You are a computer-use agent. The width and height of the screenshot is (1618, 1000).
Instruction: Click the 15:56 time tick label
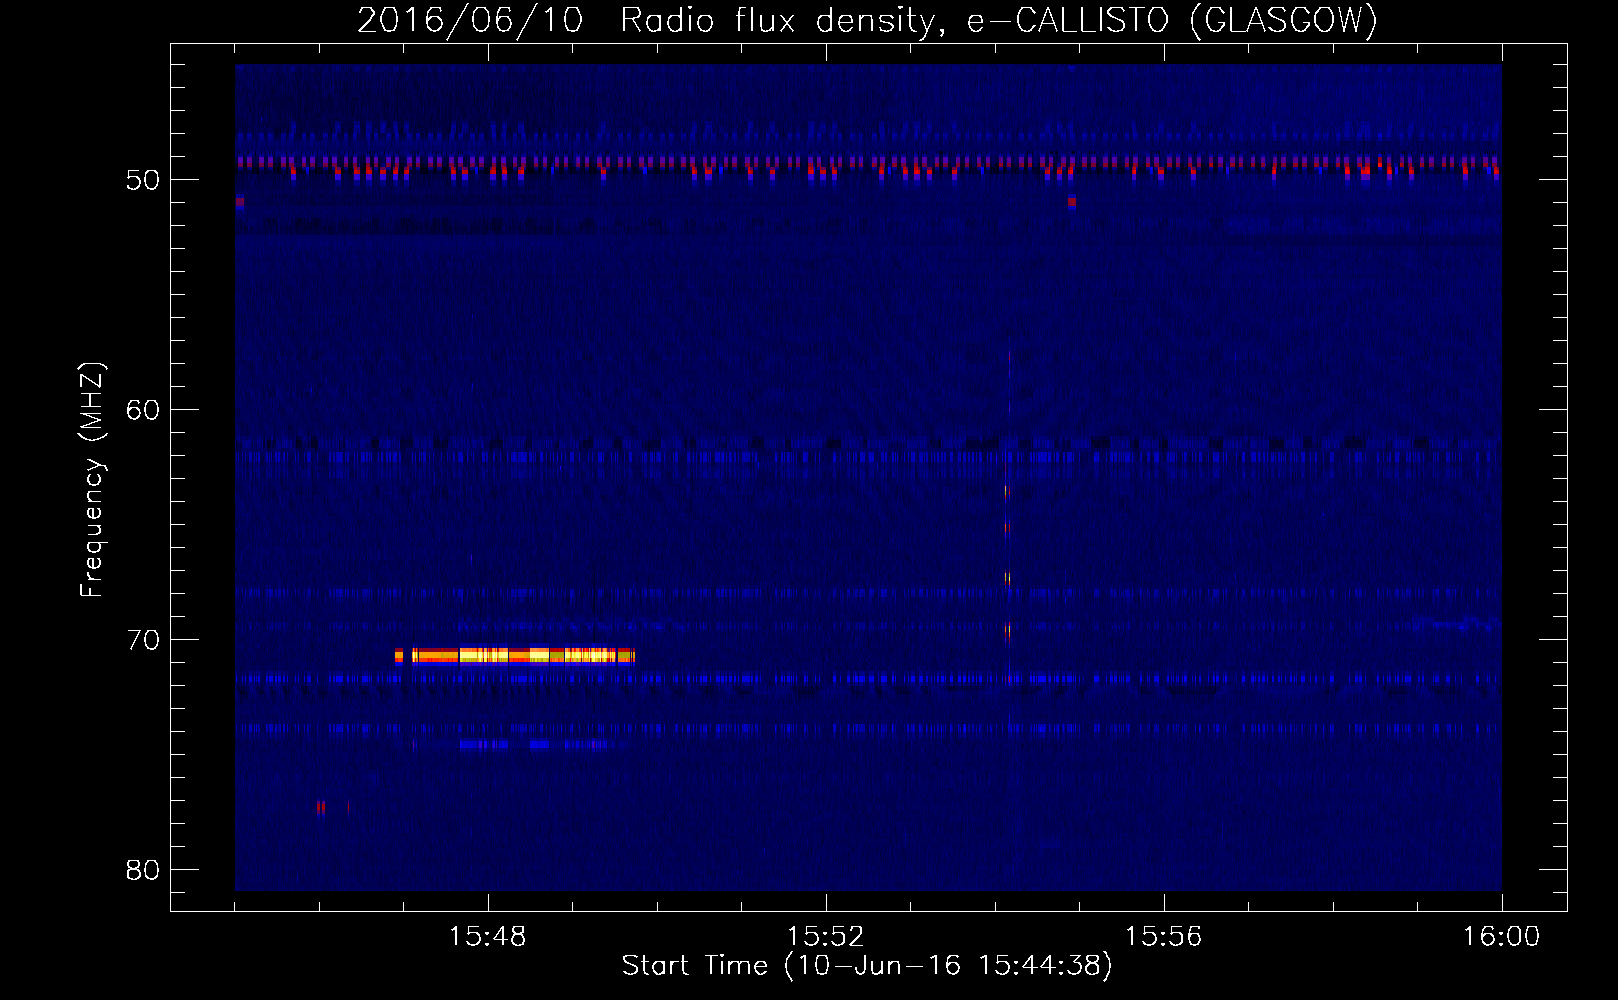[1164, 937]
